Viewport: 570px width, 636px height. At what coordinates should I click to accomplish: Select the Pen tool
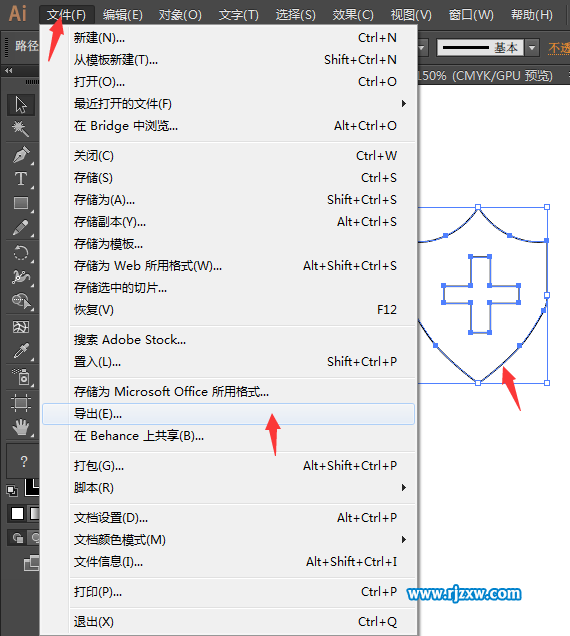pos(21,155)
